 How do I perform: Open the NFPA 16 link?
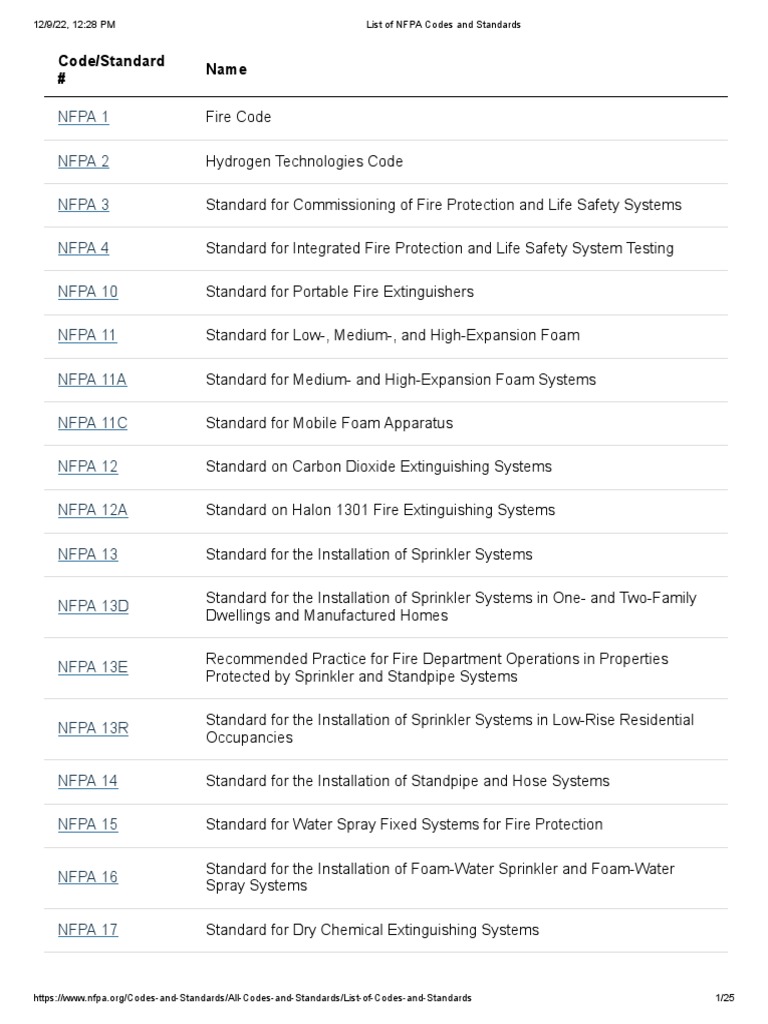pyautogui.click(x=87, y=877)
